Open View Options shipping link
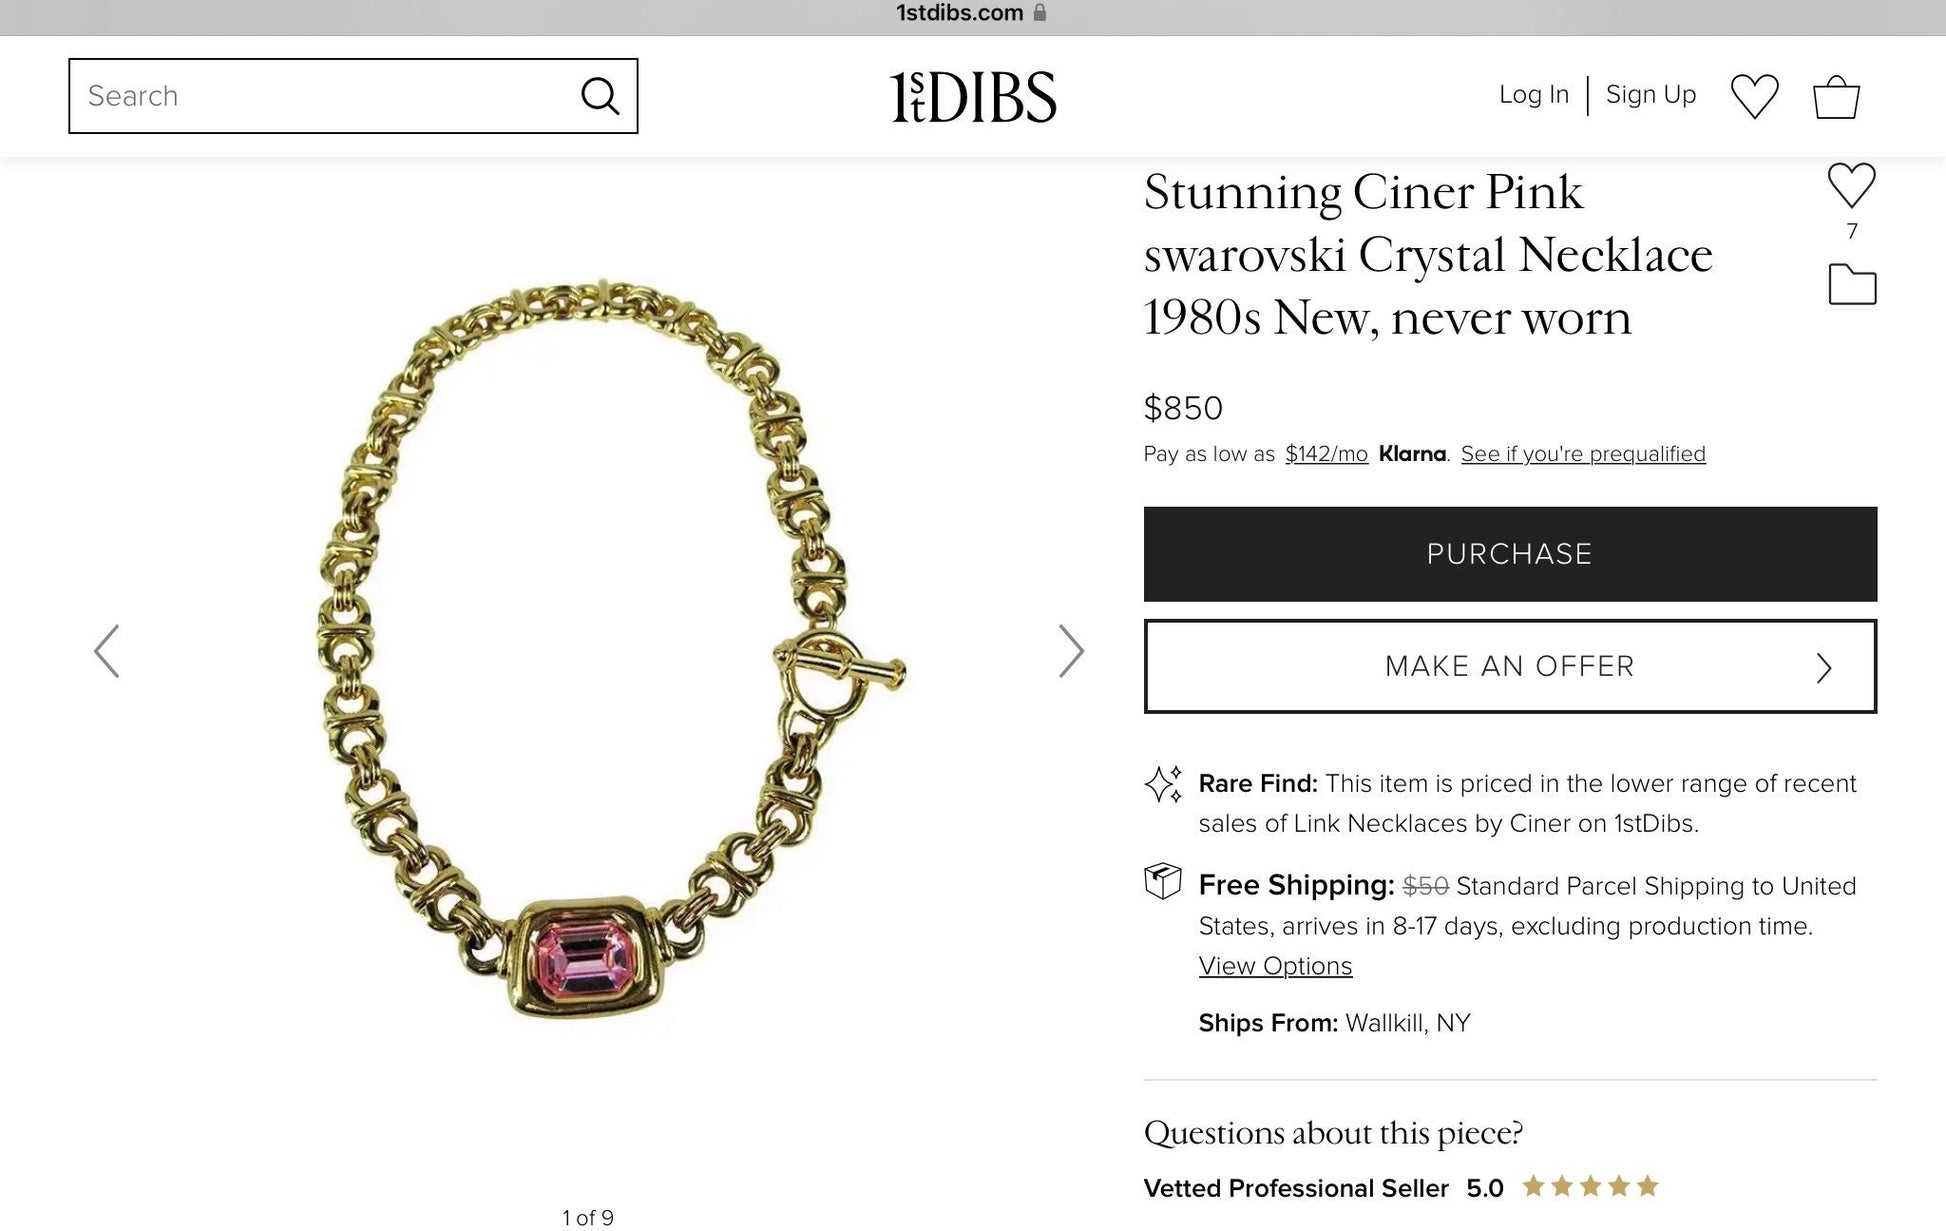This screenshot has width=1946, height=1231. point(1275,966)
